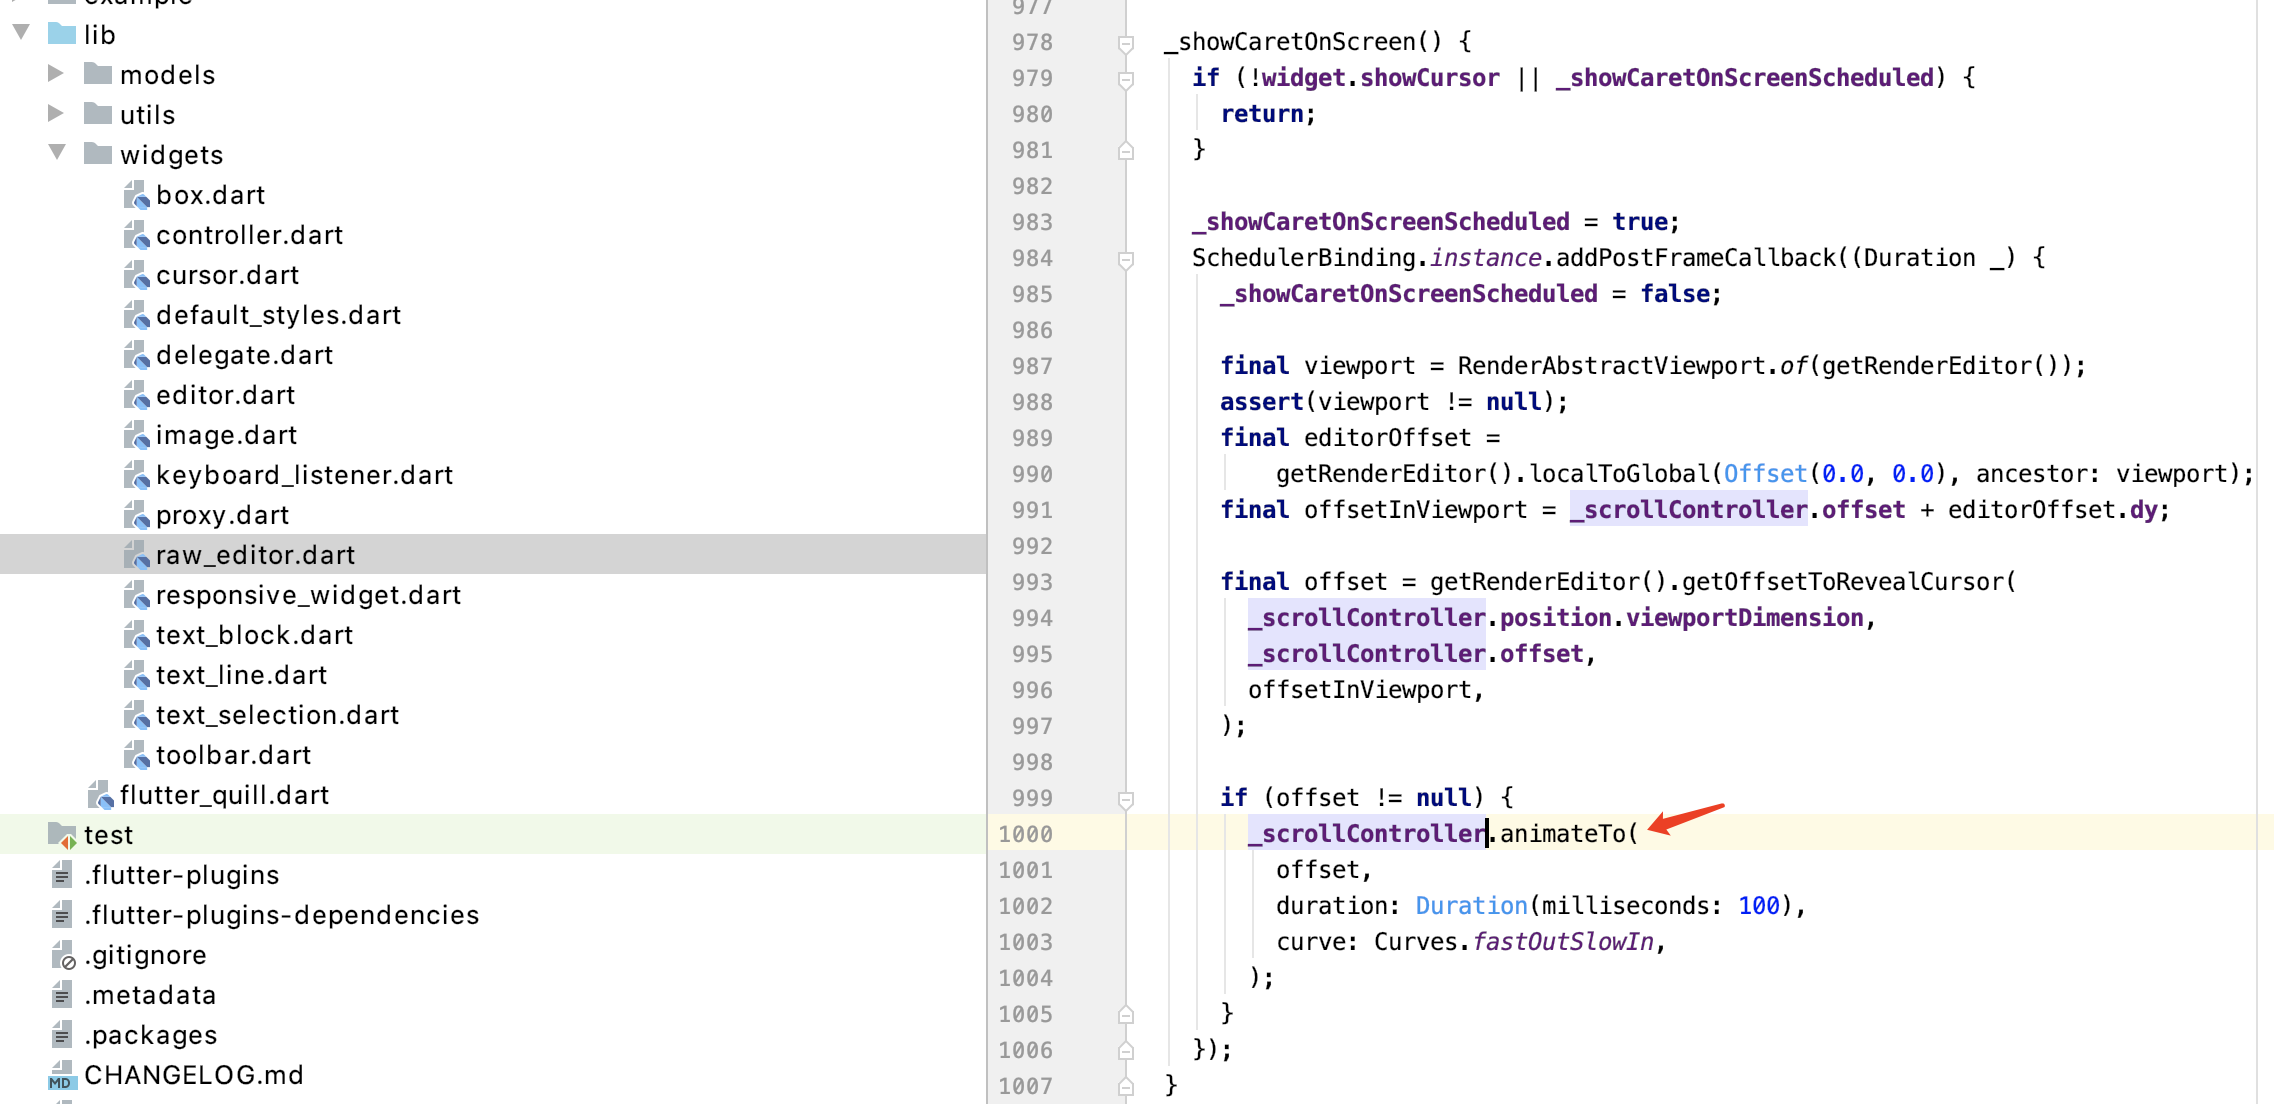Image resolution: width=2274 pixels, height=1104 pixels.
Task: Expand the models folder
Action: (x=55, y=74)
